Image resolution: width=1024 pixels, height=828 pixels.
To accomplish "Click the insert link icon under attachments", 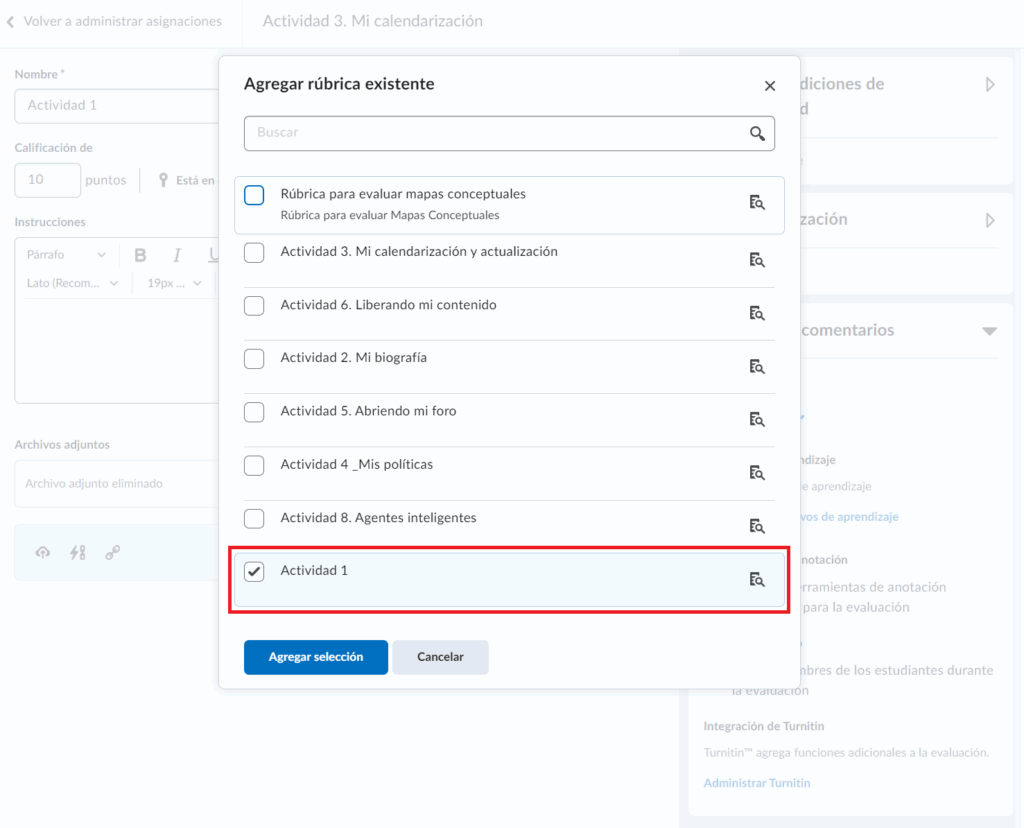I will click(x=113, y=552).
